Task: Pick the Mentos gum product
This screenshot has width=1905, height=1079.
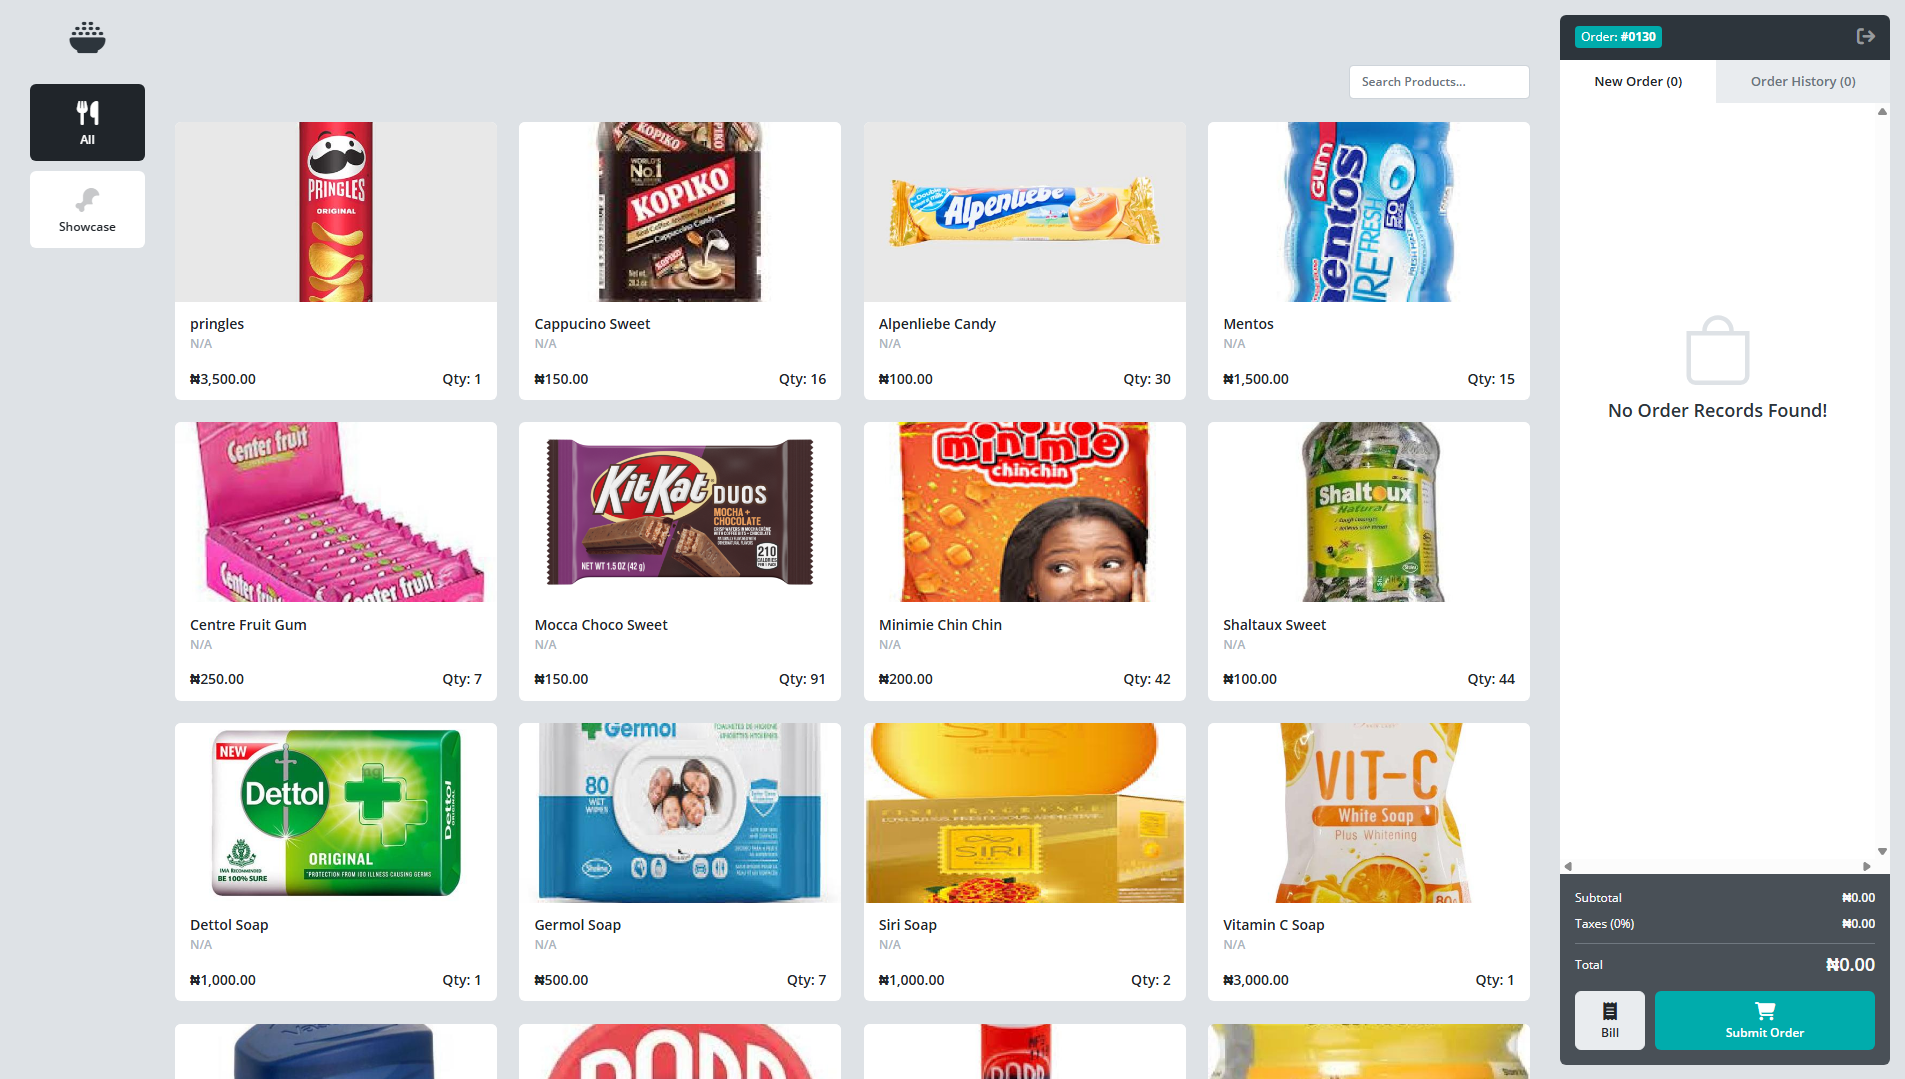Action: pyautogui.click(x=1369, y=261)
